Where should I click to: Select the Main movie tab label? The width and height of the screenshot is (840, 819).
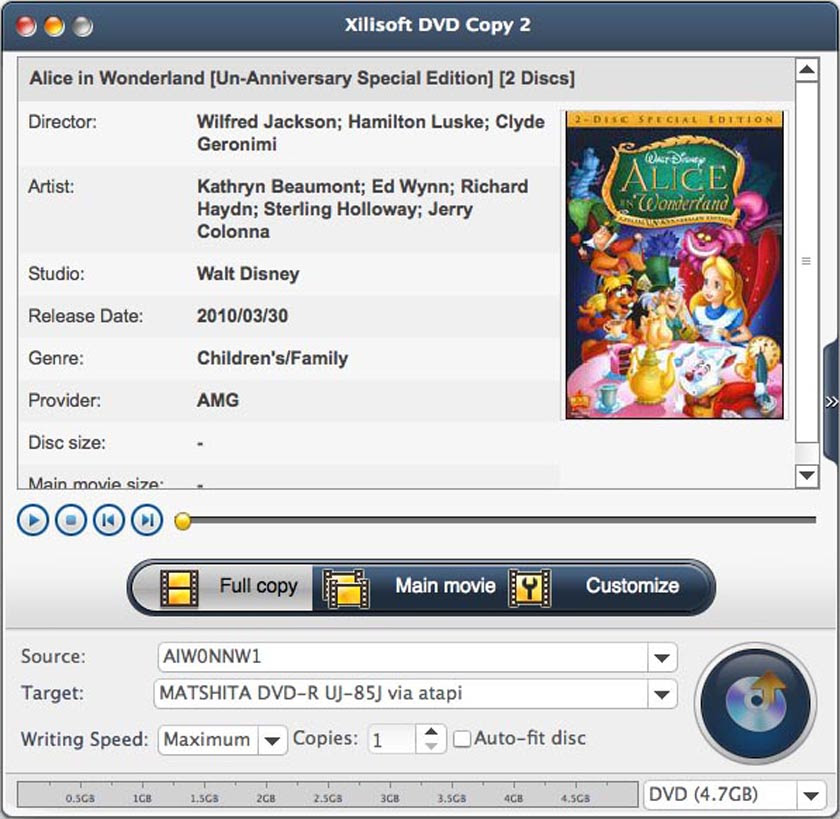pos(446,588)
